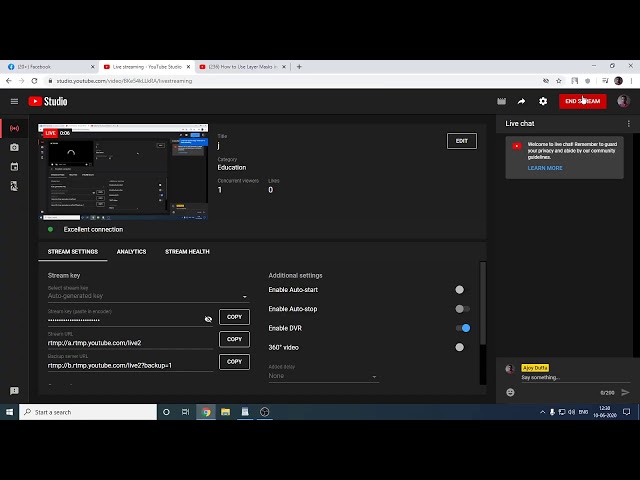The image size is (640, 480).
Task: Click the END STREAM button
Action: coord(582,101)
